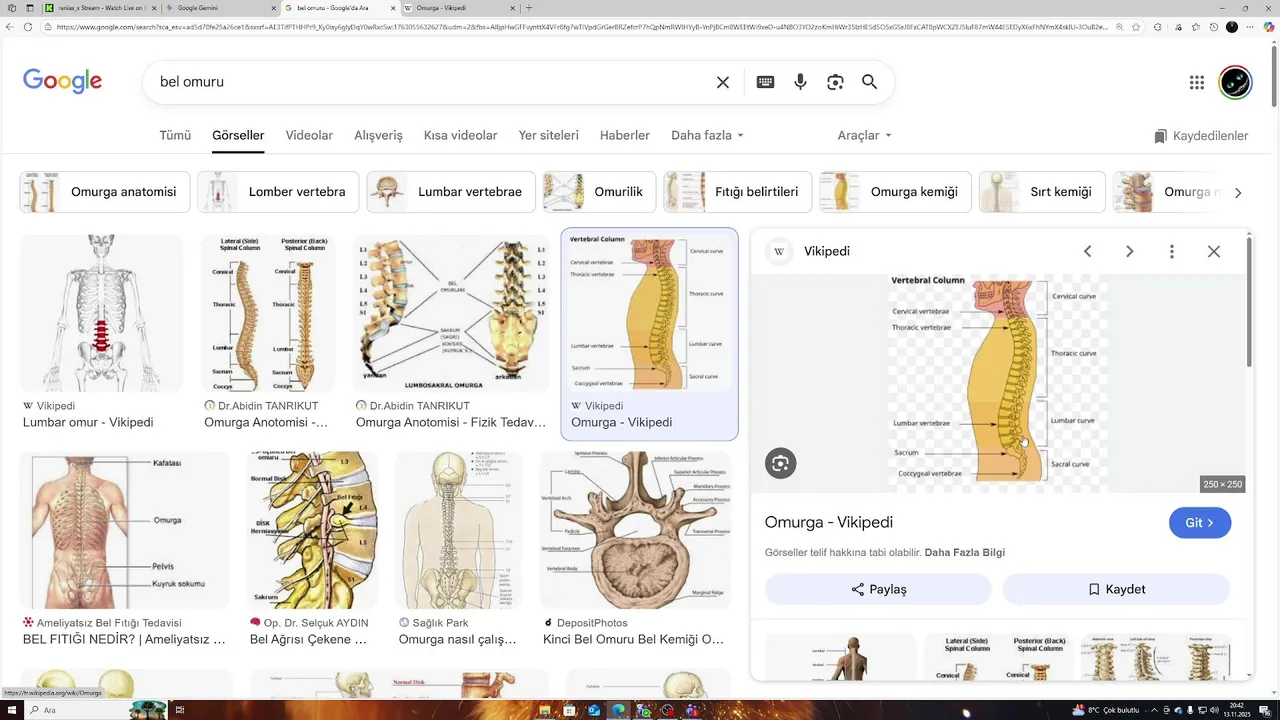
Task: Select the Fıtığı belirtileri filter chip
Action: tap(737, 192)
